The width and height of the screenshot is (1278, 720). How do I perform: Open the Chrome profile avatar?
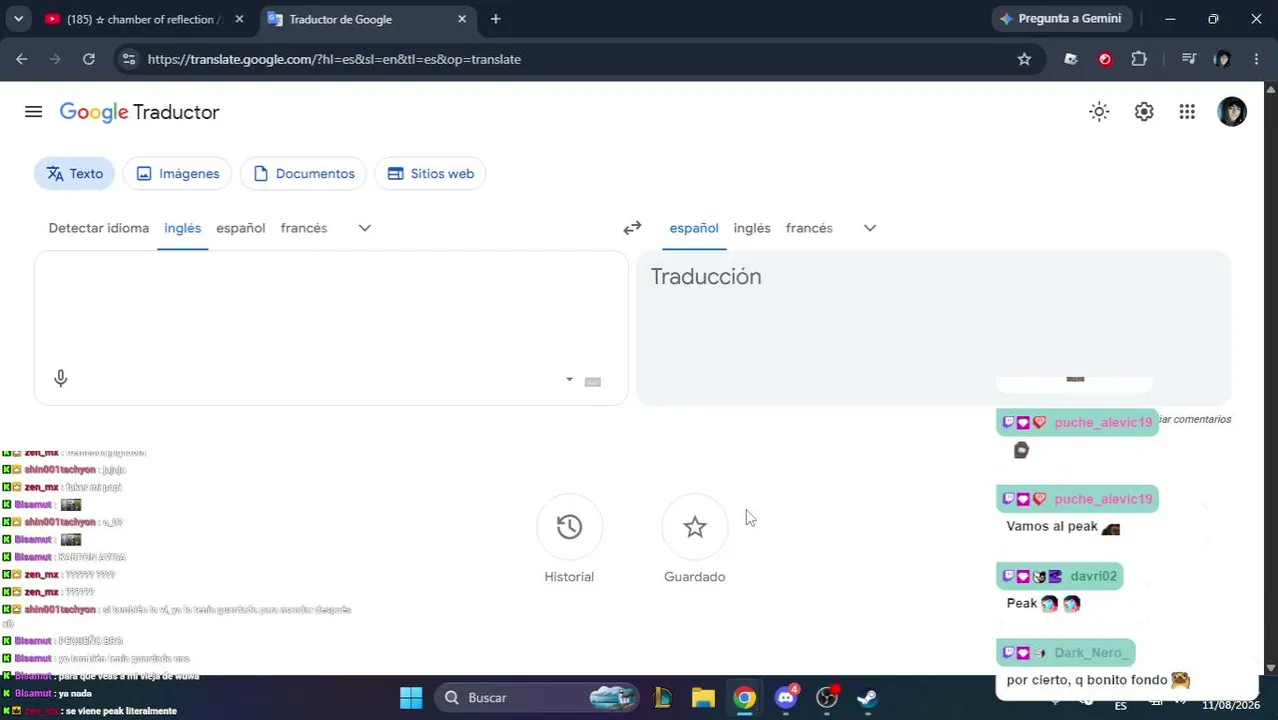1222,59
